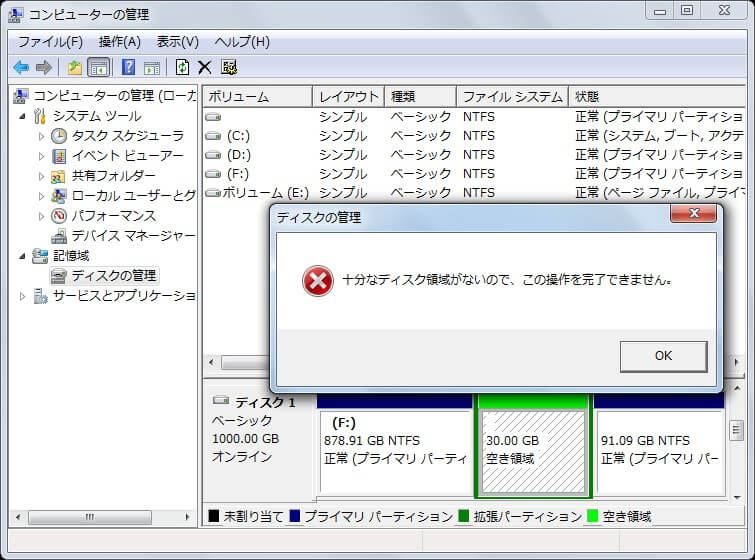
Task: Select the ボリューム (E:) row
Action: (x=474, y=193)
